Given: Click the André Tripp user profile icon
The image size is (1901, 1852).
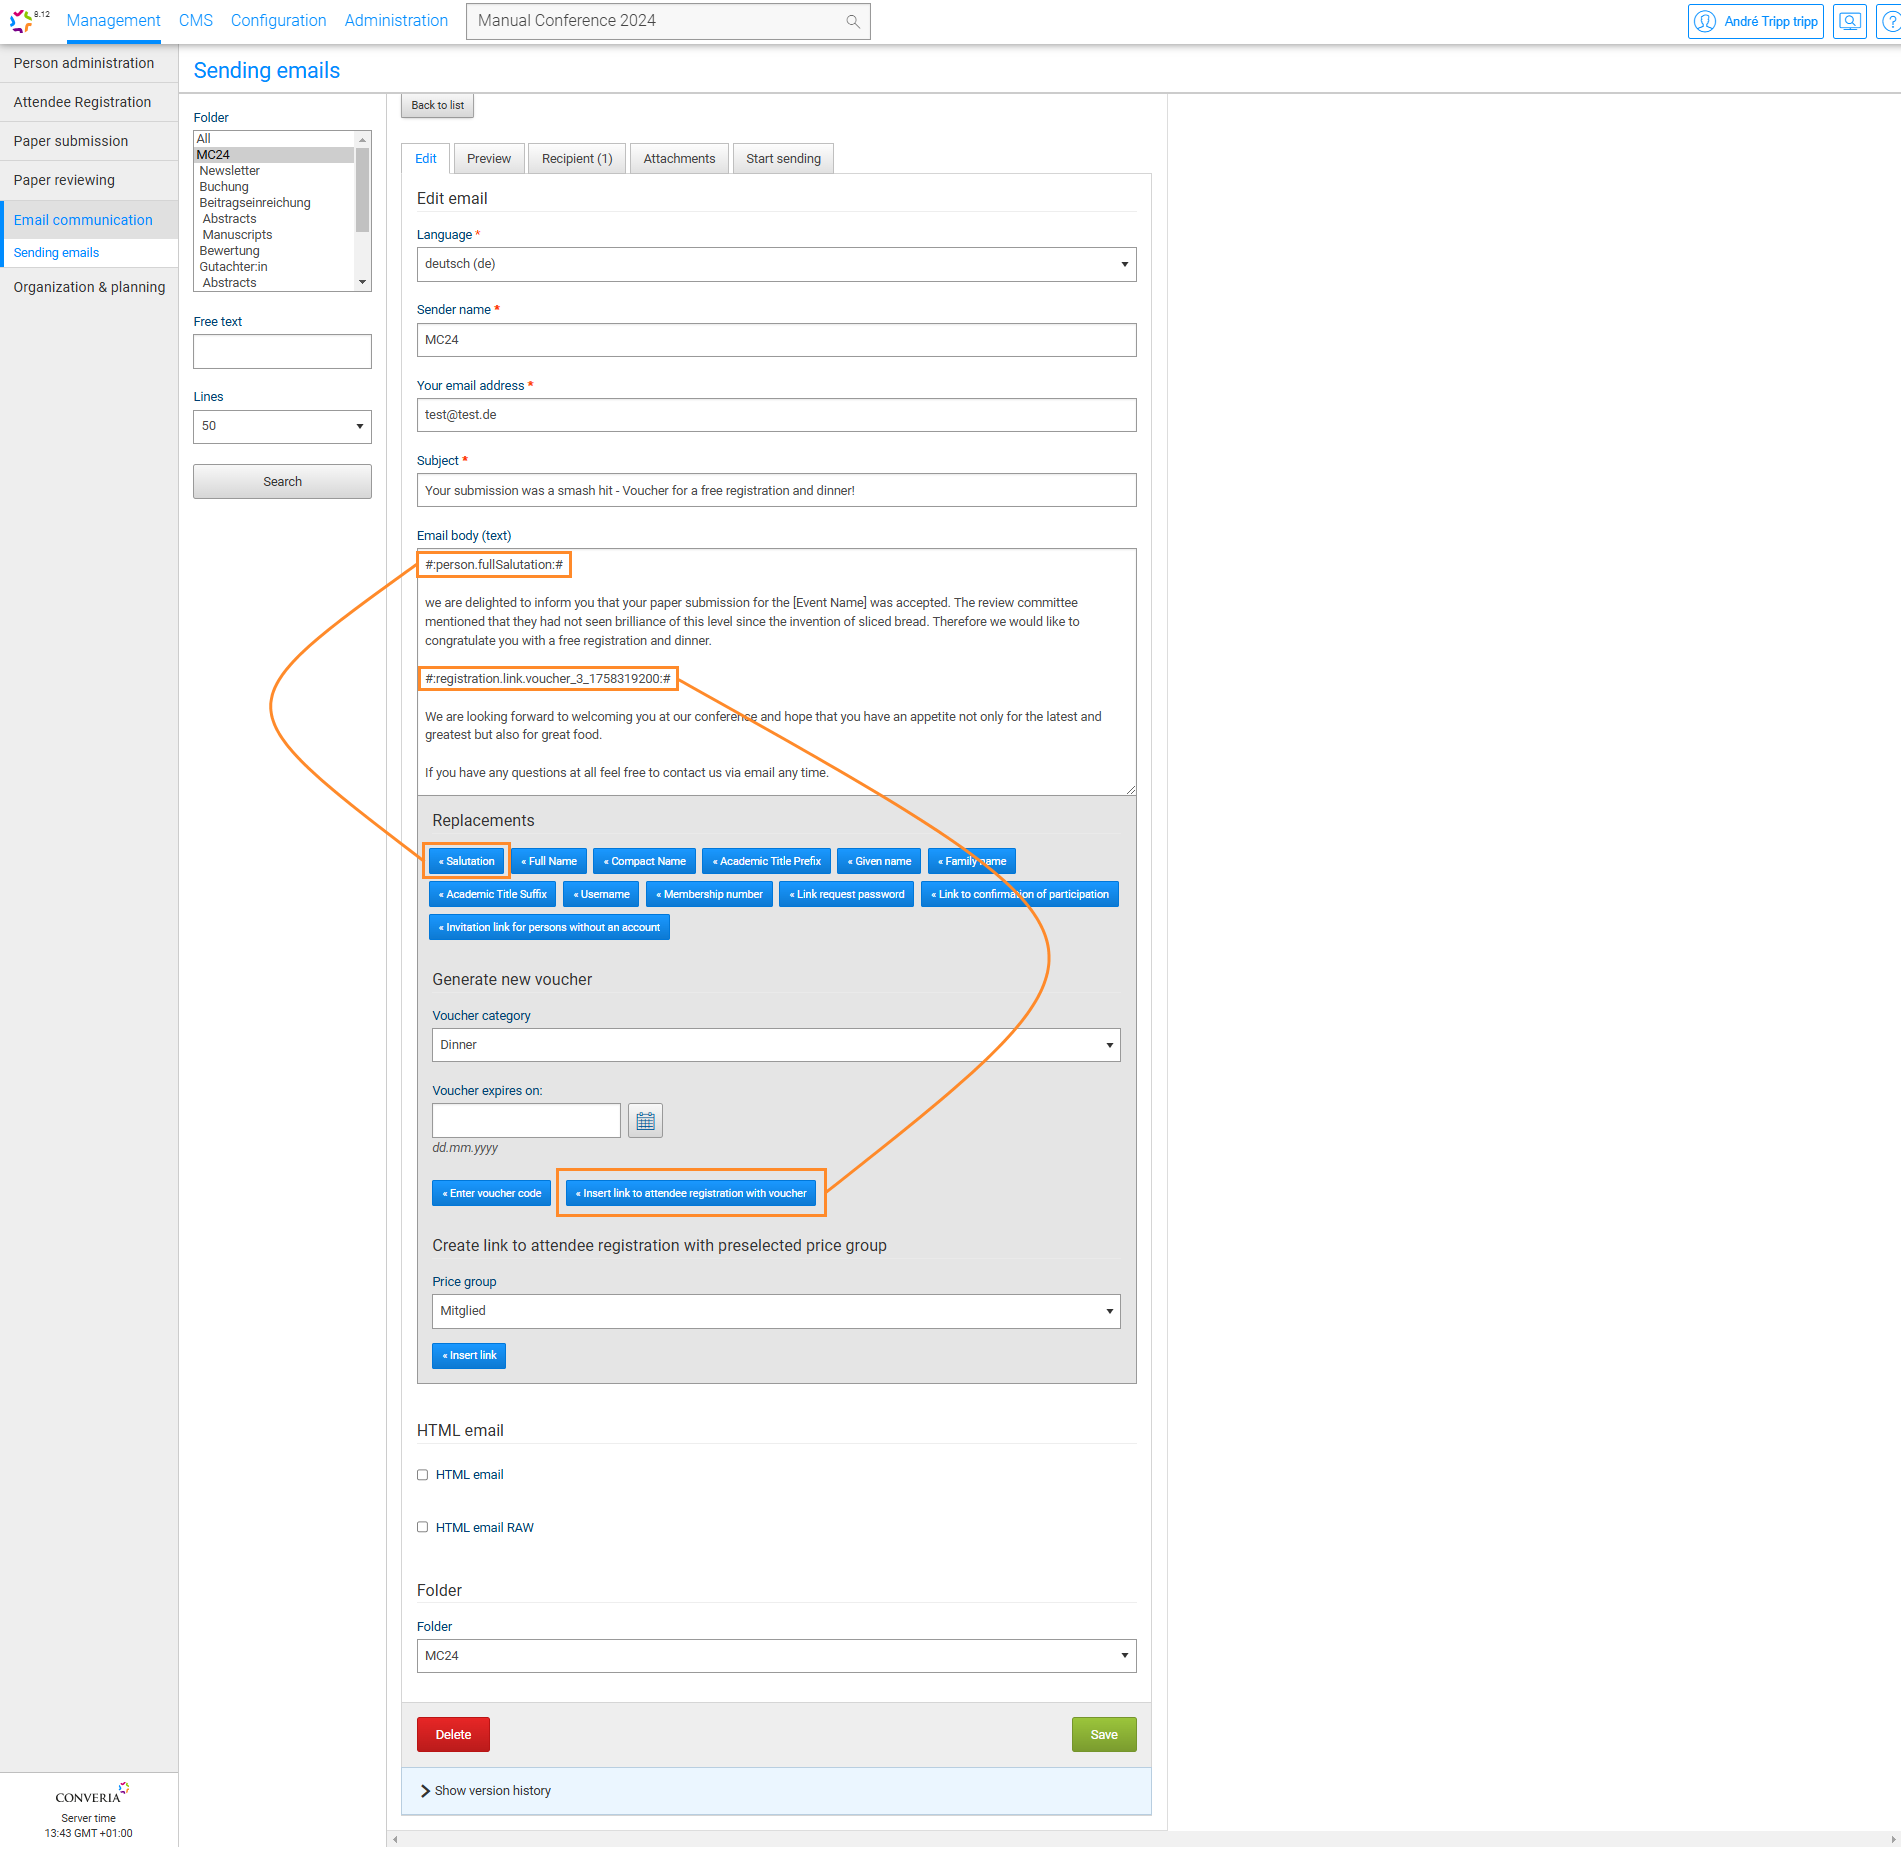Looking at the screenshot, I should [x=1705, y=21].
